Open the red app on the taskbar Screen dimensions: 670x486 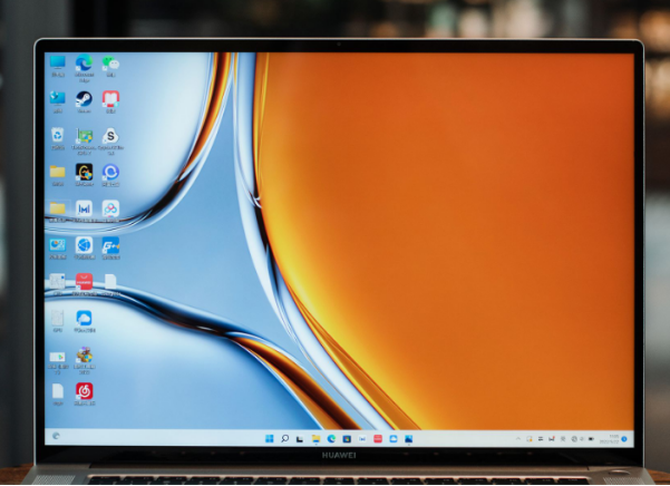(378, 439)
